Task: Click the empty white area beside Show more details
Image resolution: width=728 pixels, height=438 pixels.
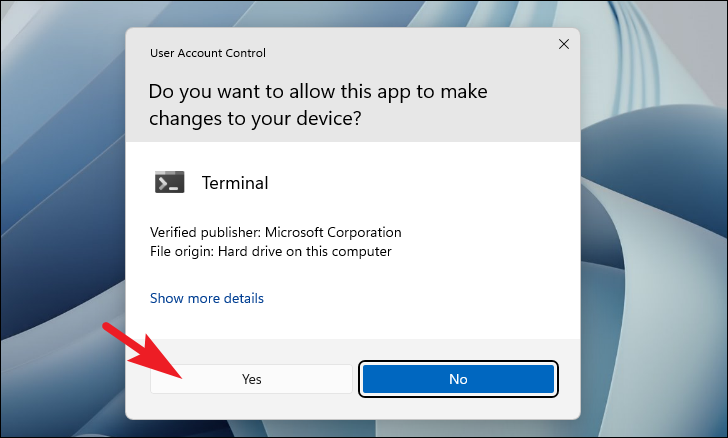Action: coord(418,298)
